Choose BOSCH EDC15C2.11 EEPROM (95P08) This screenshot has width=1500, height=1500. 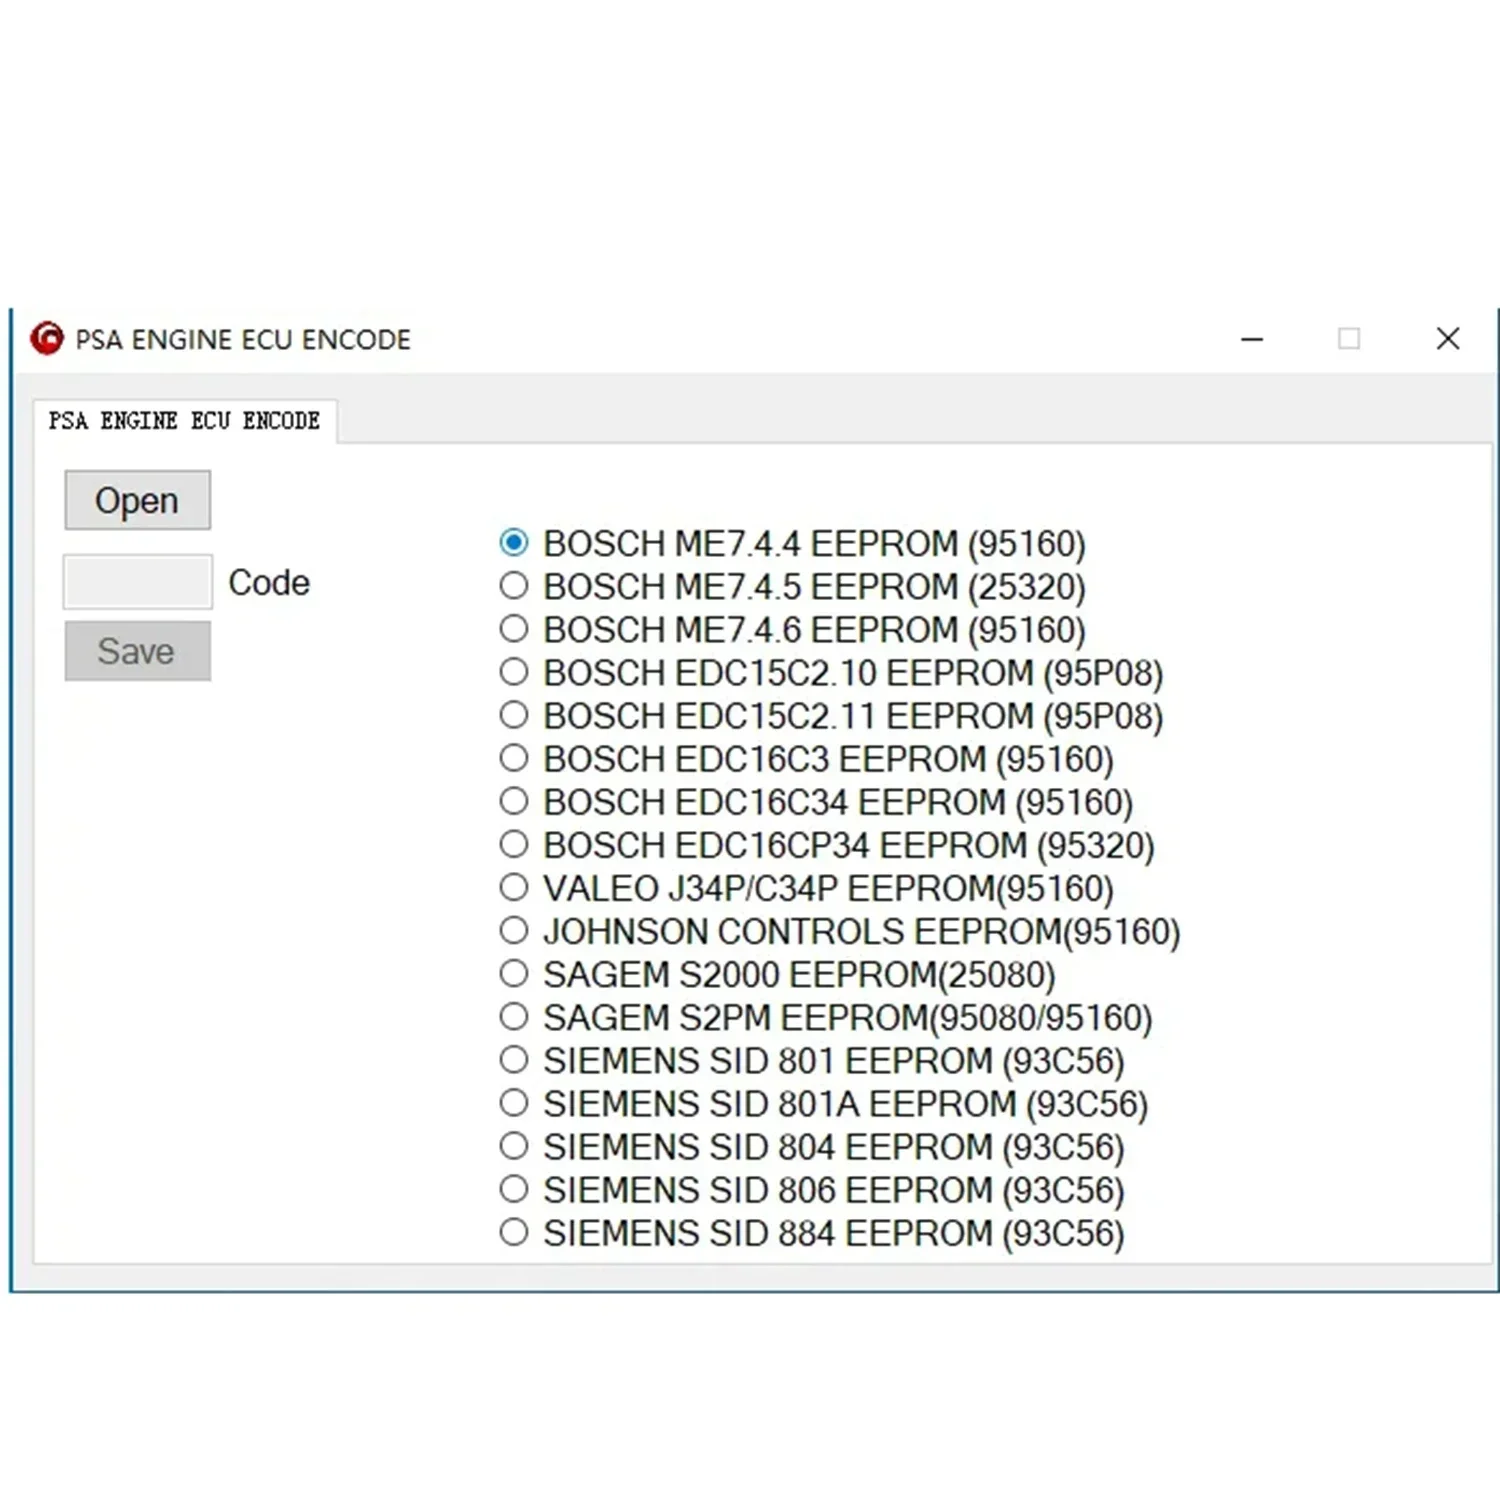(831, 715)
